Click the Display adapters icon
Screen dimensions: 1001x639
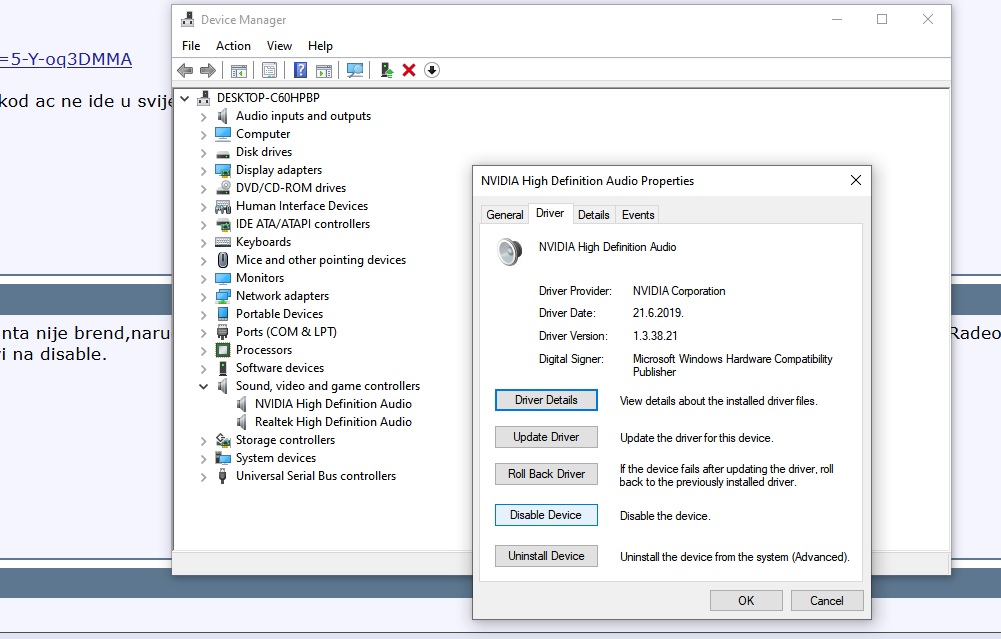point(223,170)
